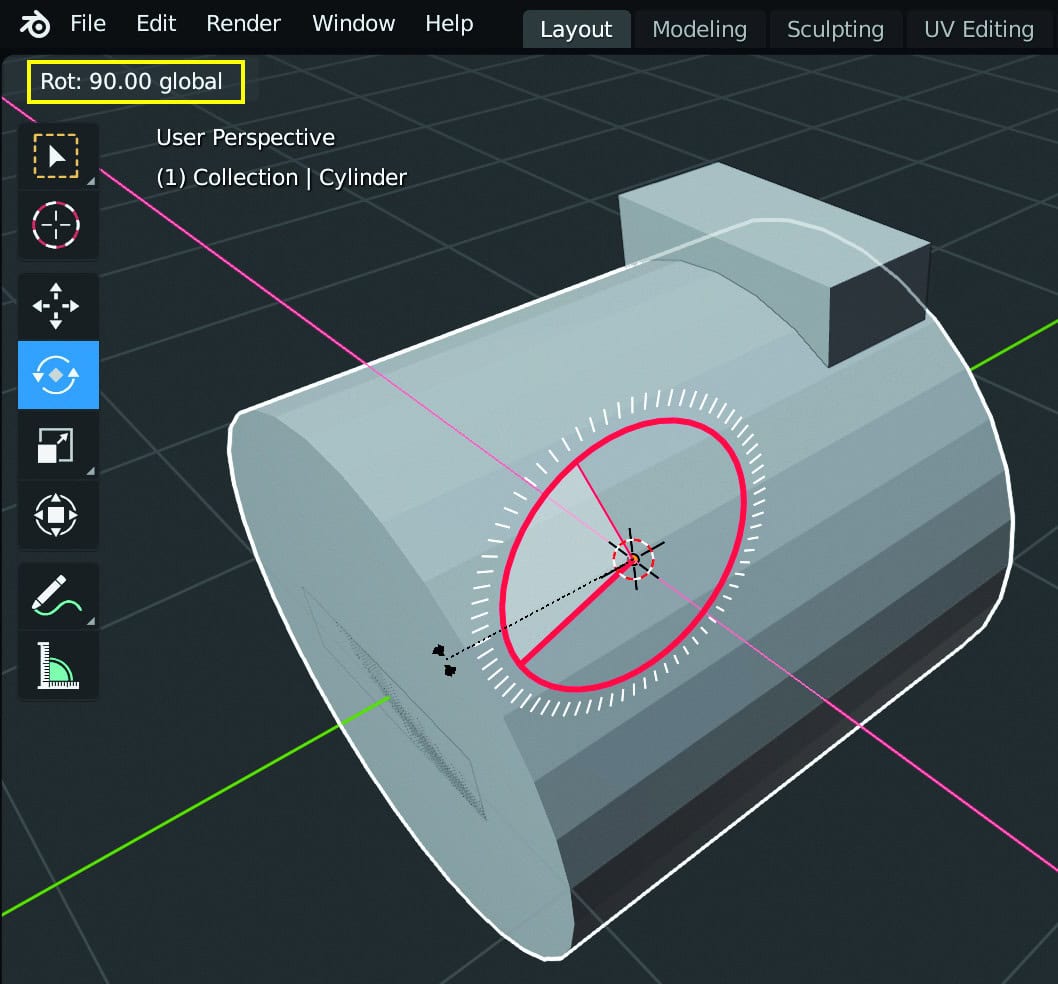Open the Render menu
The width and height of the screenshot is (1058, 984).
243,24
